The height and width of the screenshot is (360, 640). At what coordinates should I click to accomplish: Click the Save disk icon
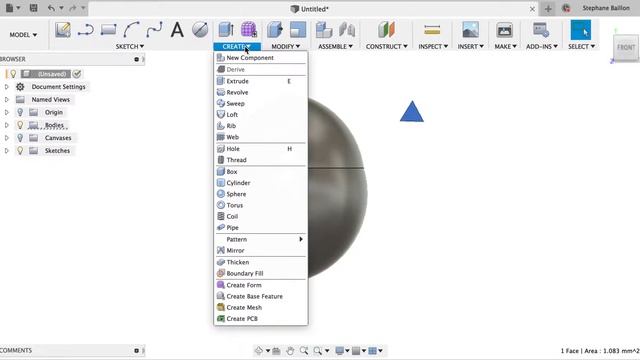pos(33,8)
